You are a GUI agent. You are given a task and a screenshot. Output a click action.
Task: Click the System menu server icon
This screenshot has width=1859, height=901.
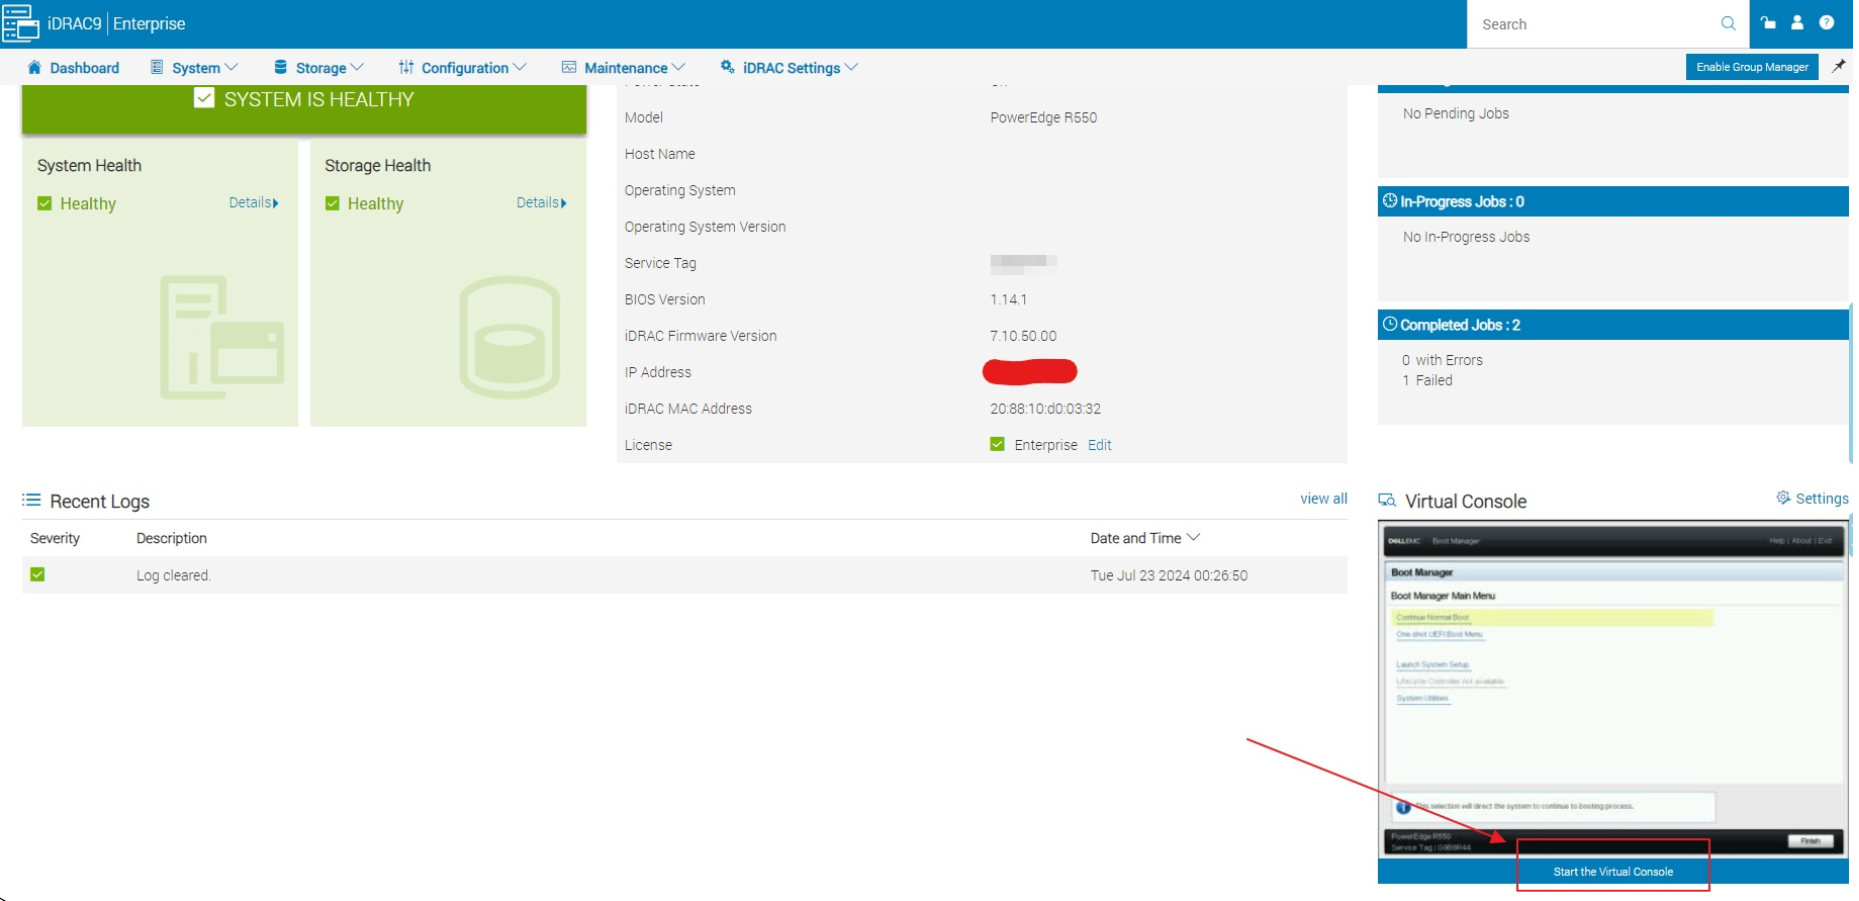click(157, 68)
